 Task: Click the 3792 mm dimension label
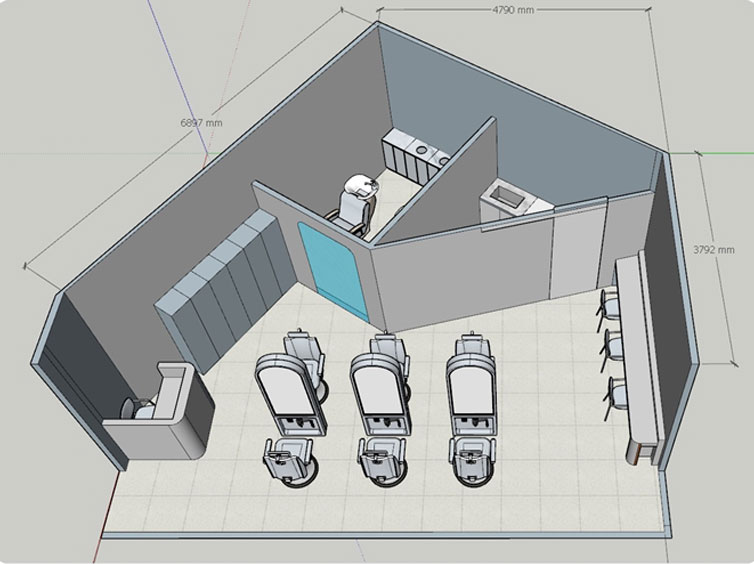point(713,249)
